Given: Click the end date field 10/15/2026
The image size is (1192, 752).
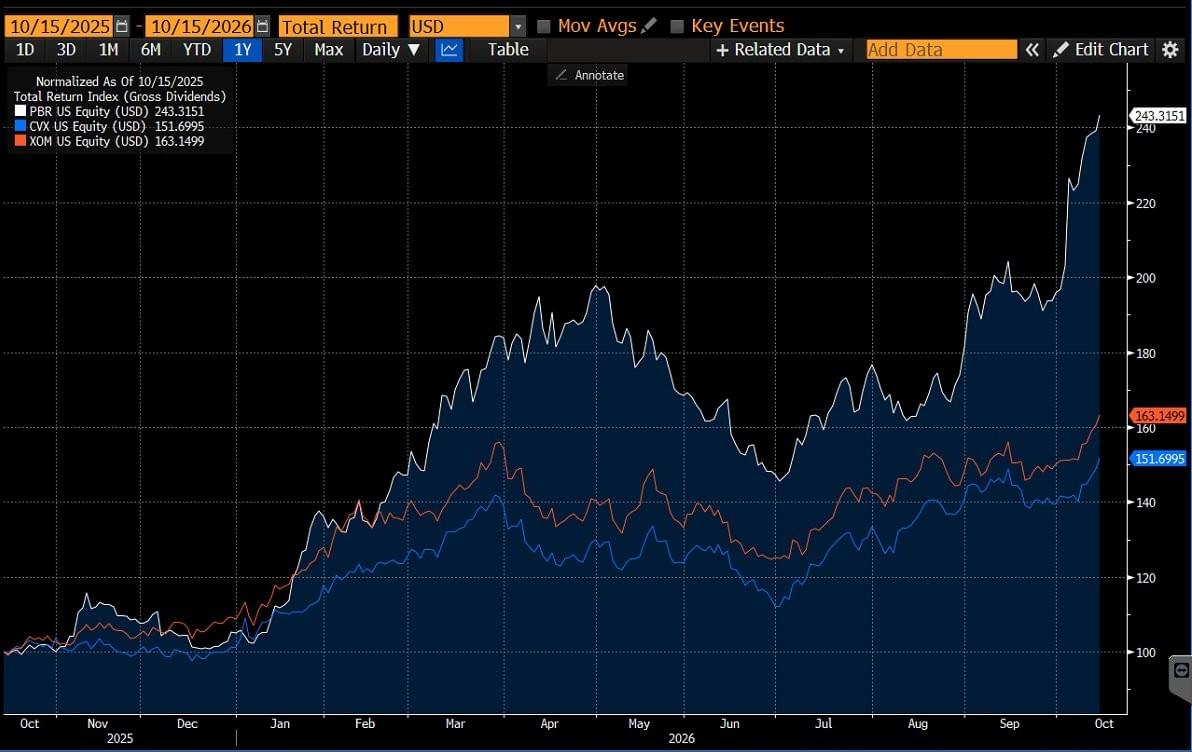Looking at the screenshot, I should [201, 27].
